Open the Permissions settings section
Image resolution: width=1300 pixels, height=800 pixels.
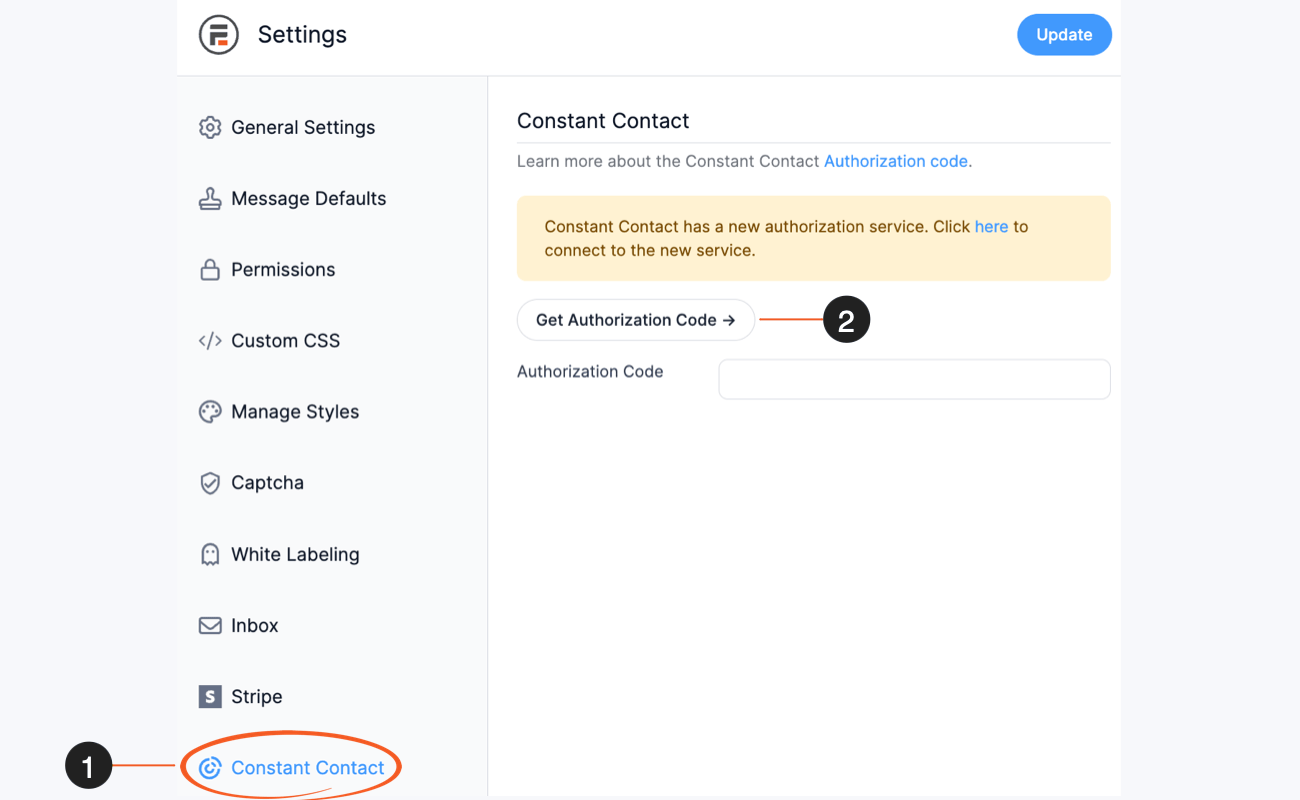pos(283,269)
